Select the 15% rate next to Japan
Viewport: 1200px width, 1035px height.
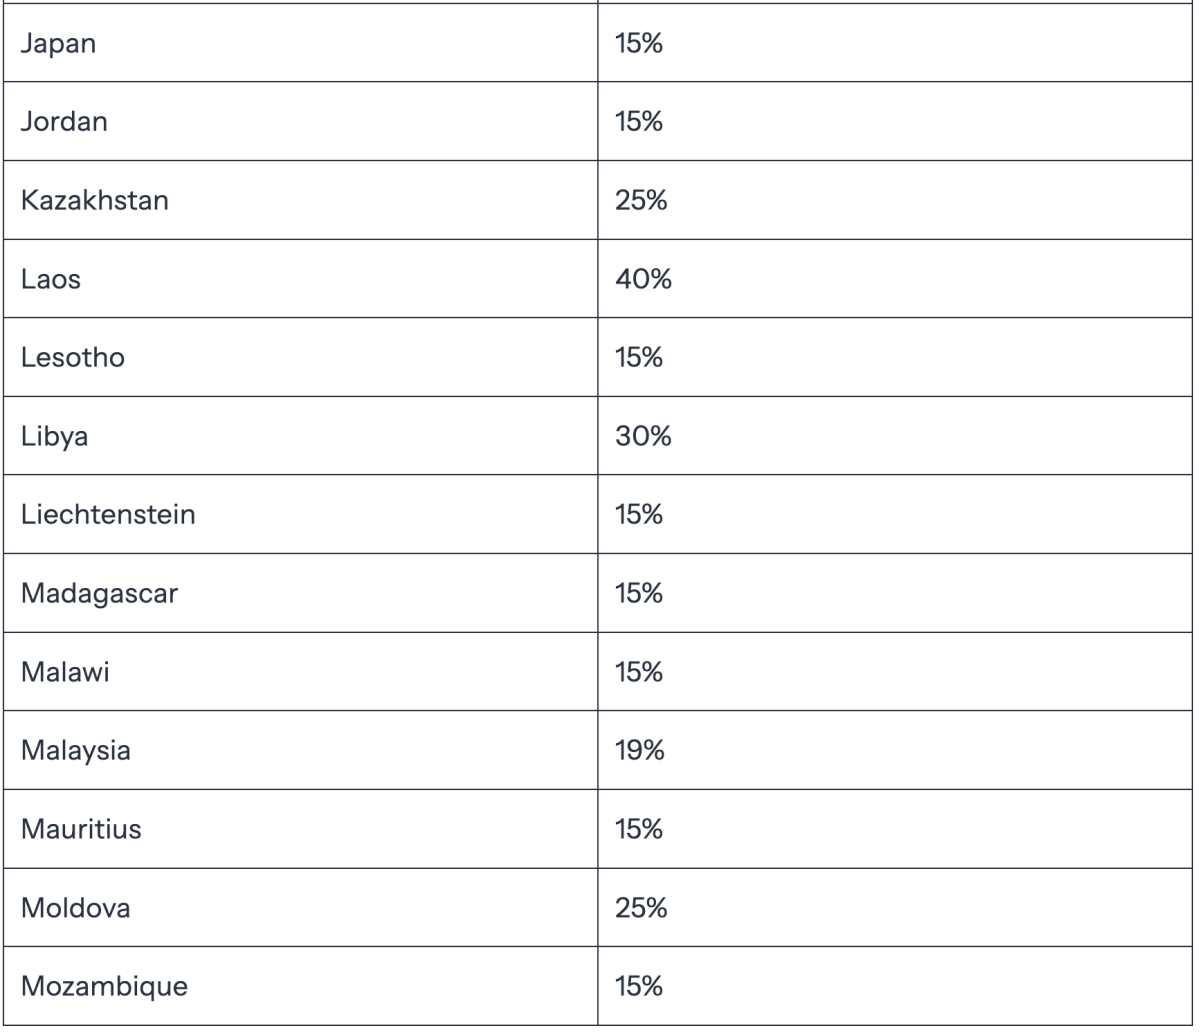click(x=640, y=44)
